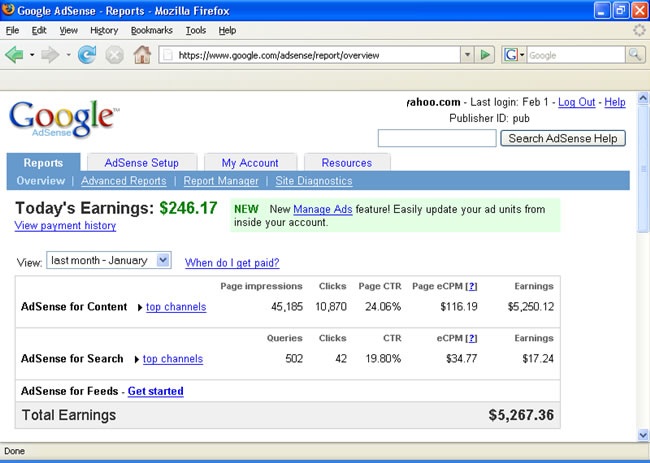Click the Reload page icon
Viewport: 650px width, 463px height.
click(87, 55)
